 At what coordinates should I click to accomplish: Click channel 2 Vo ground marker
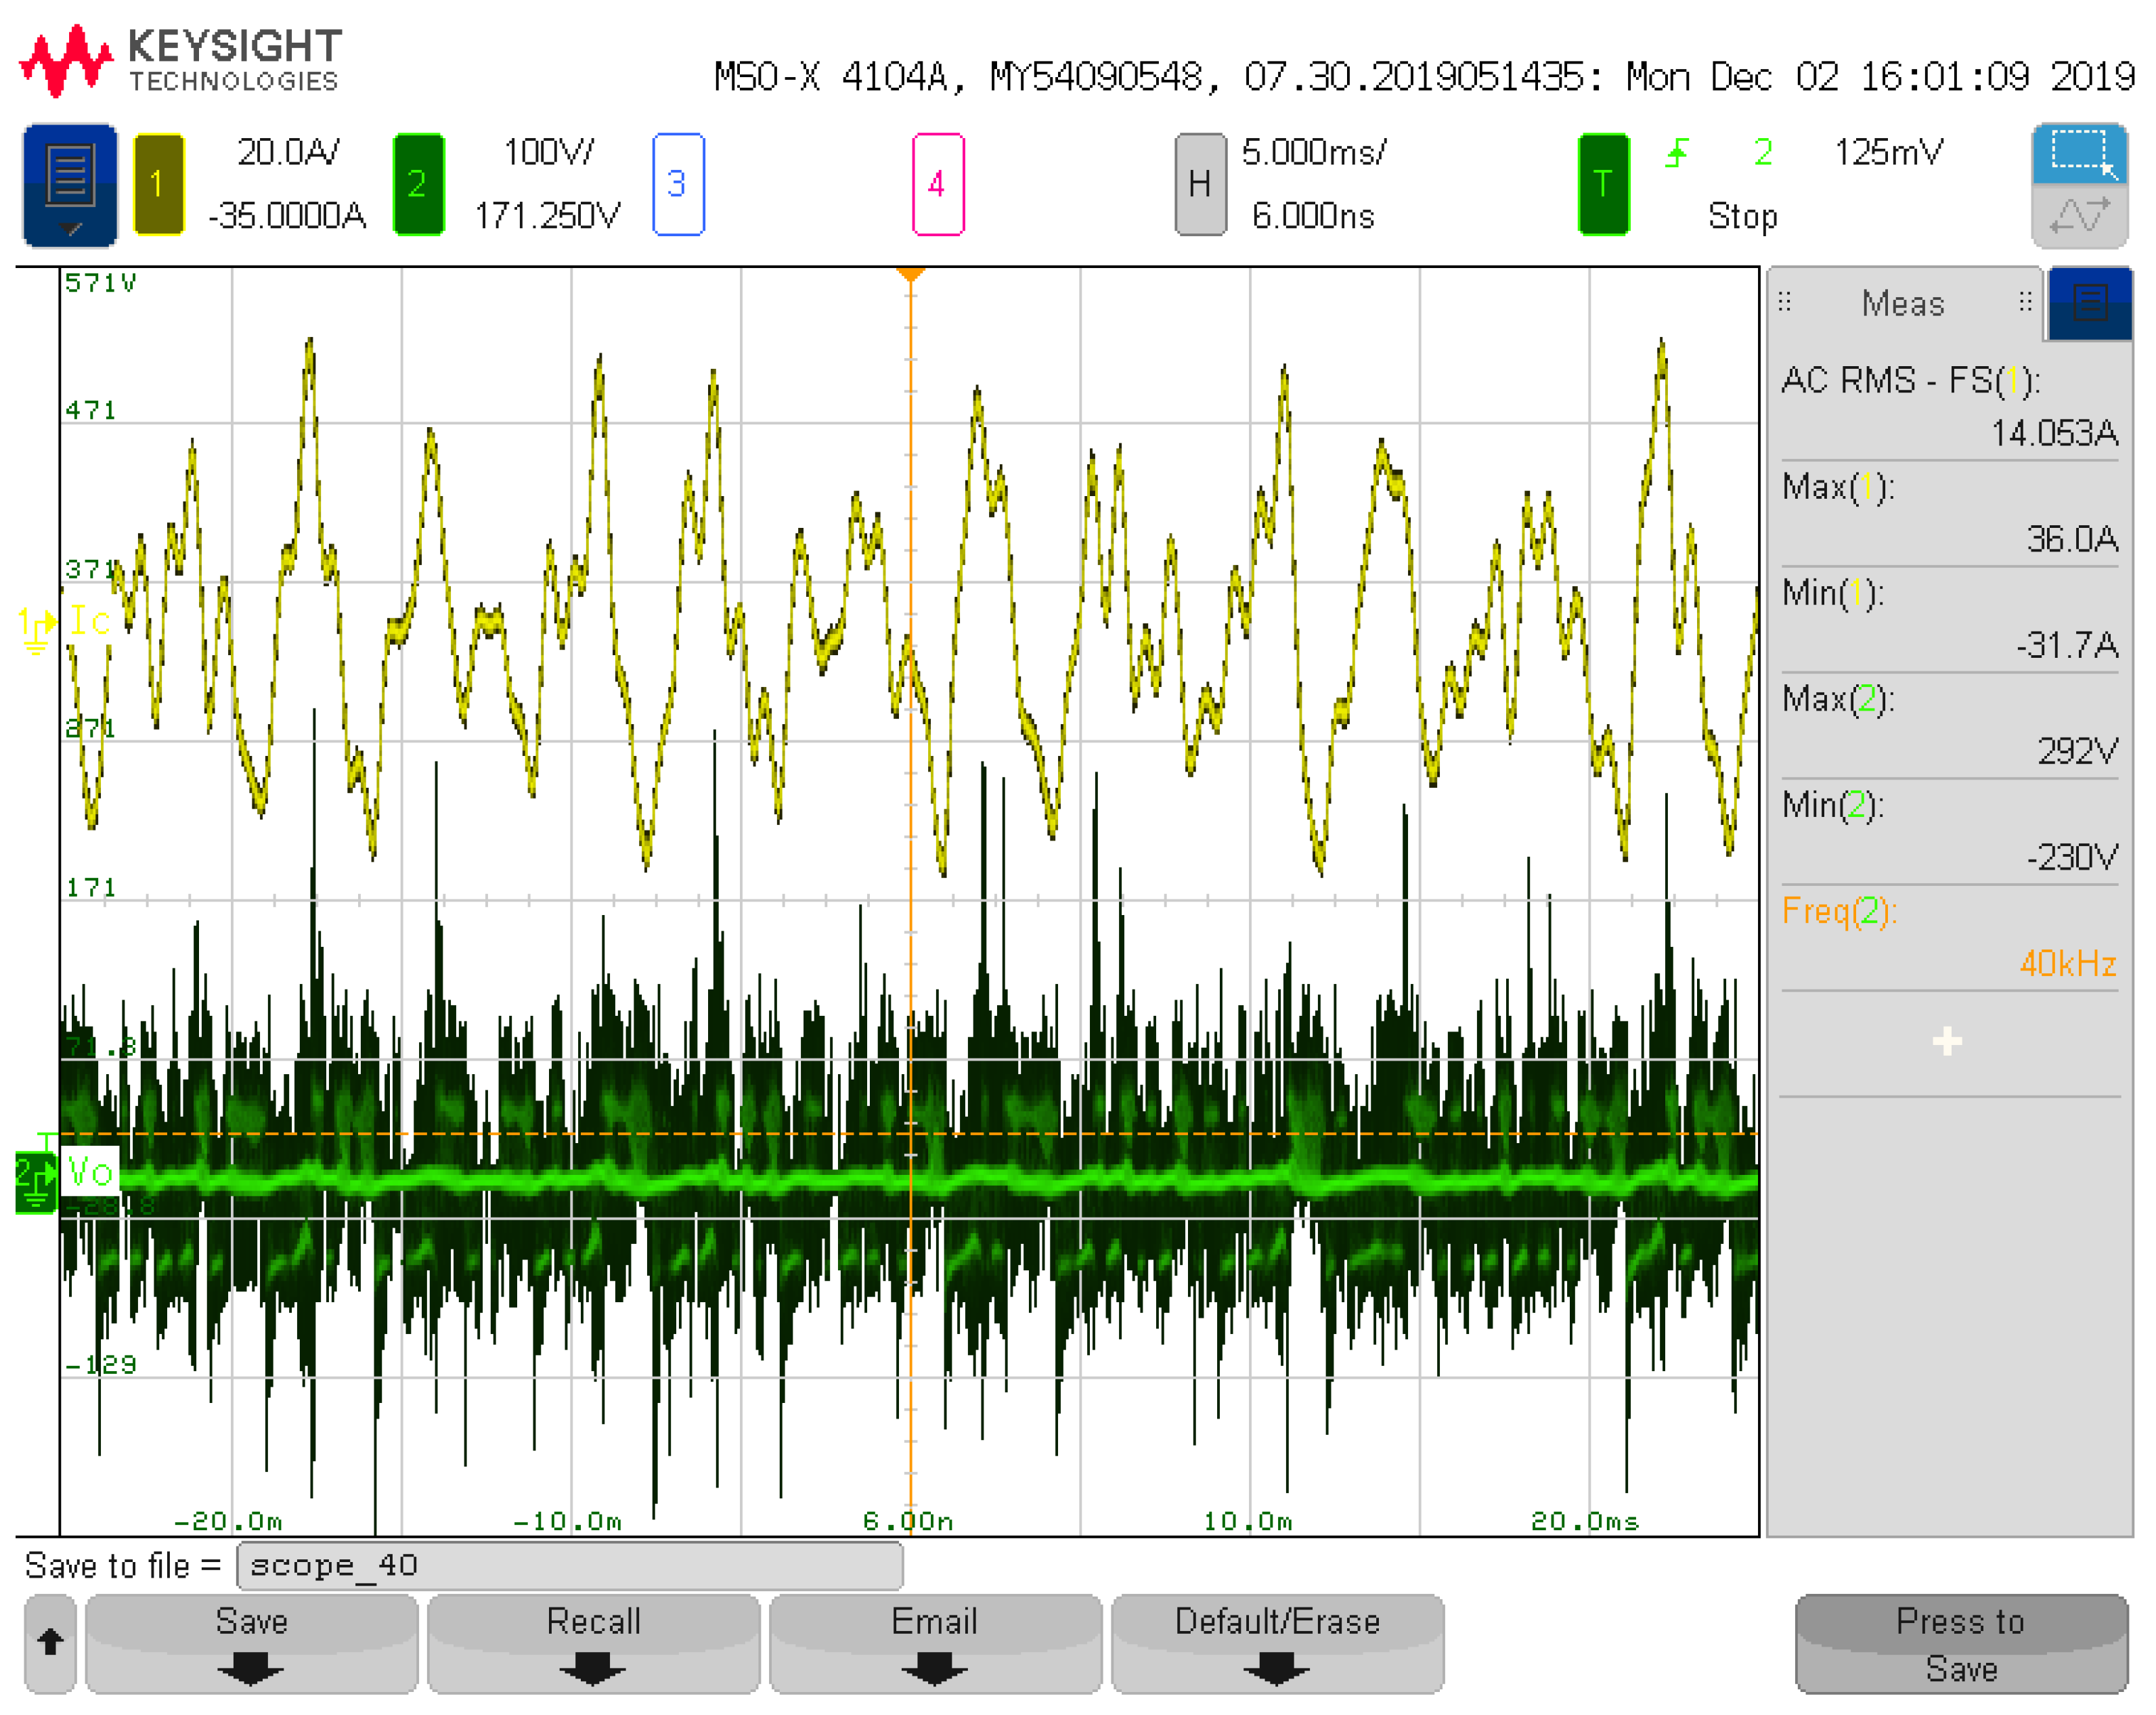click(x=36, y=1182)
